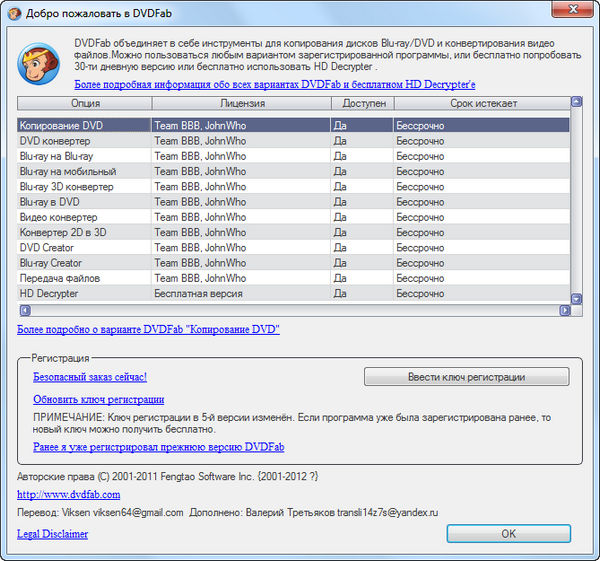Image resolution: width=600 pixels, height=561 pixels.
Task: Click the horizontal scroll right arrow
Action: (564, 310)
